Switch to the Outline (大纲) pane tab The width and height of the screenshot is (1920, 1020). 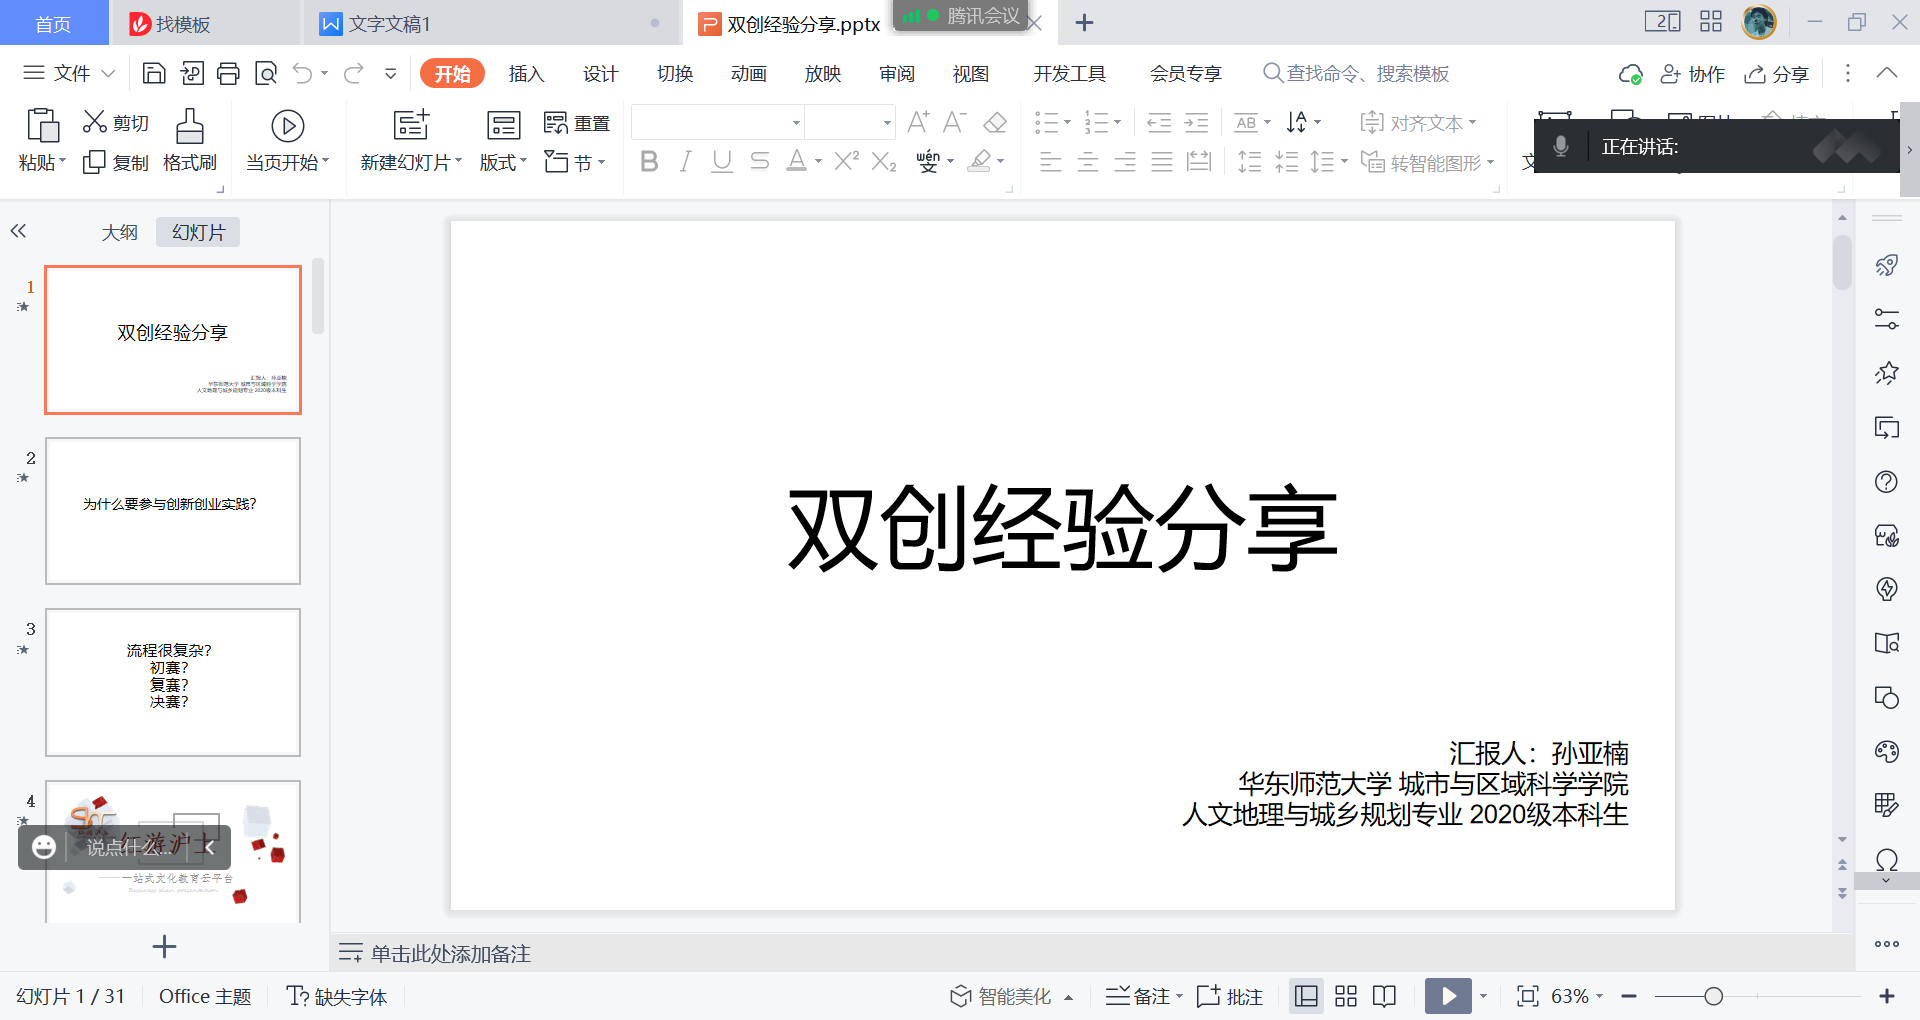[x=119, y=232]
